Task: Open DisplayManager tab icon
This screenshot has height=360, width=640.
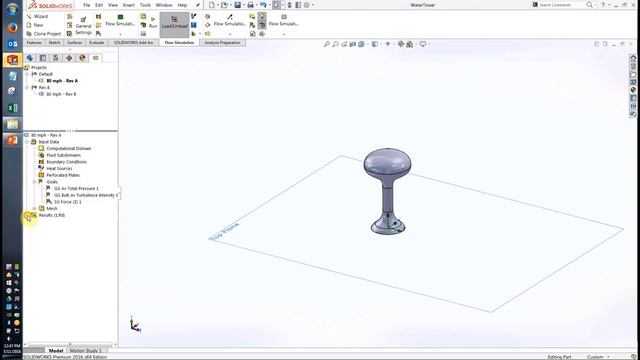Action: (82, 58)
